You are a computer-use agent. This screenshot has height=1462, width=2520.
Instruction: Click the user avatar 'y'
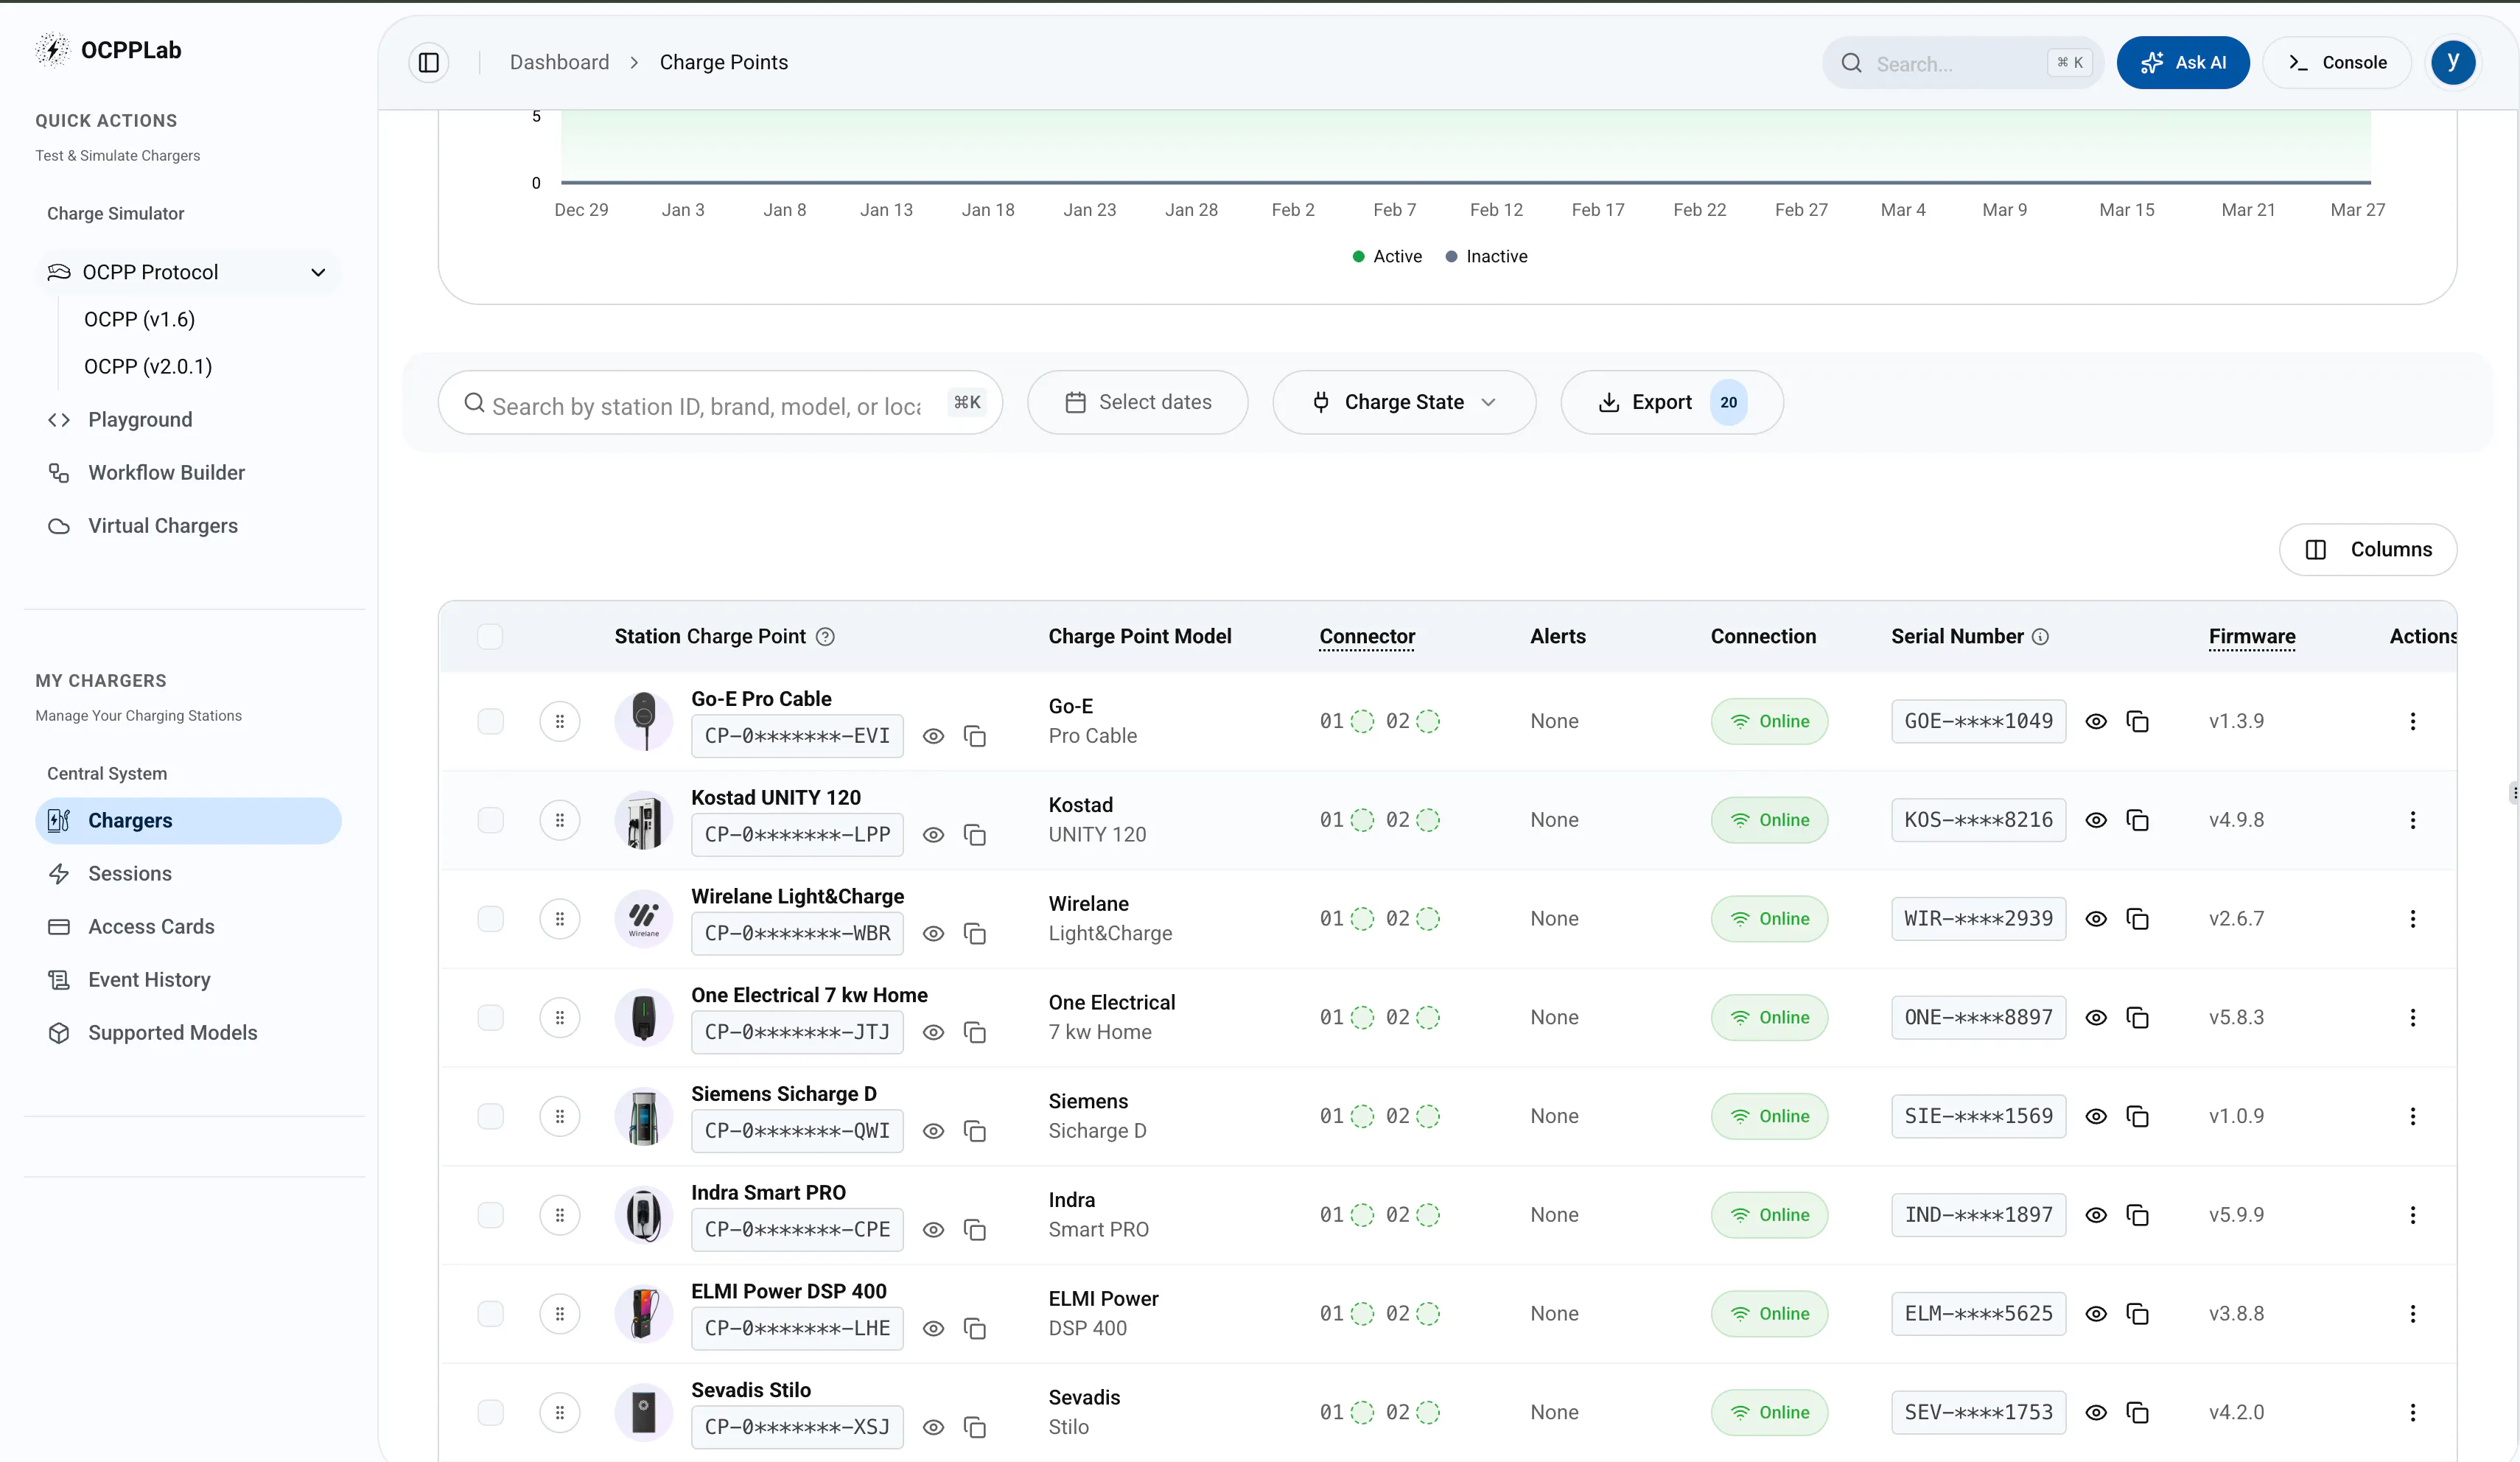(x=2453, y=62)
